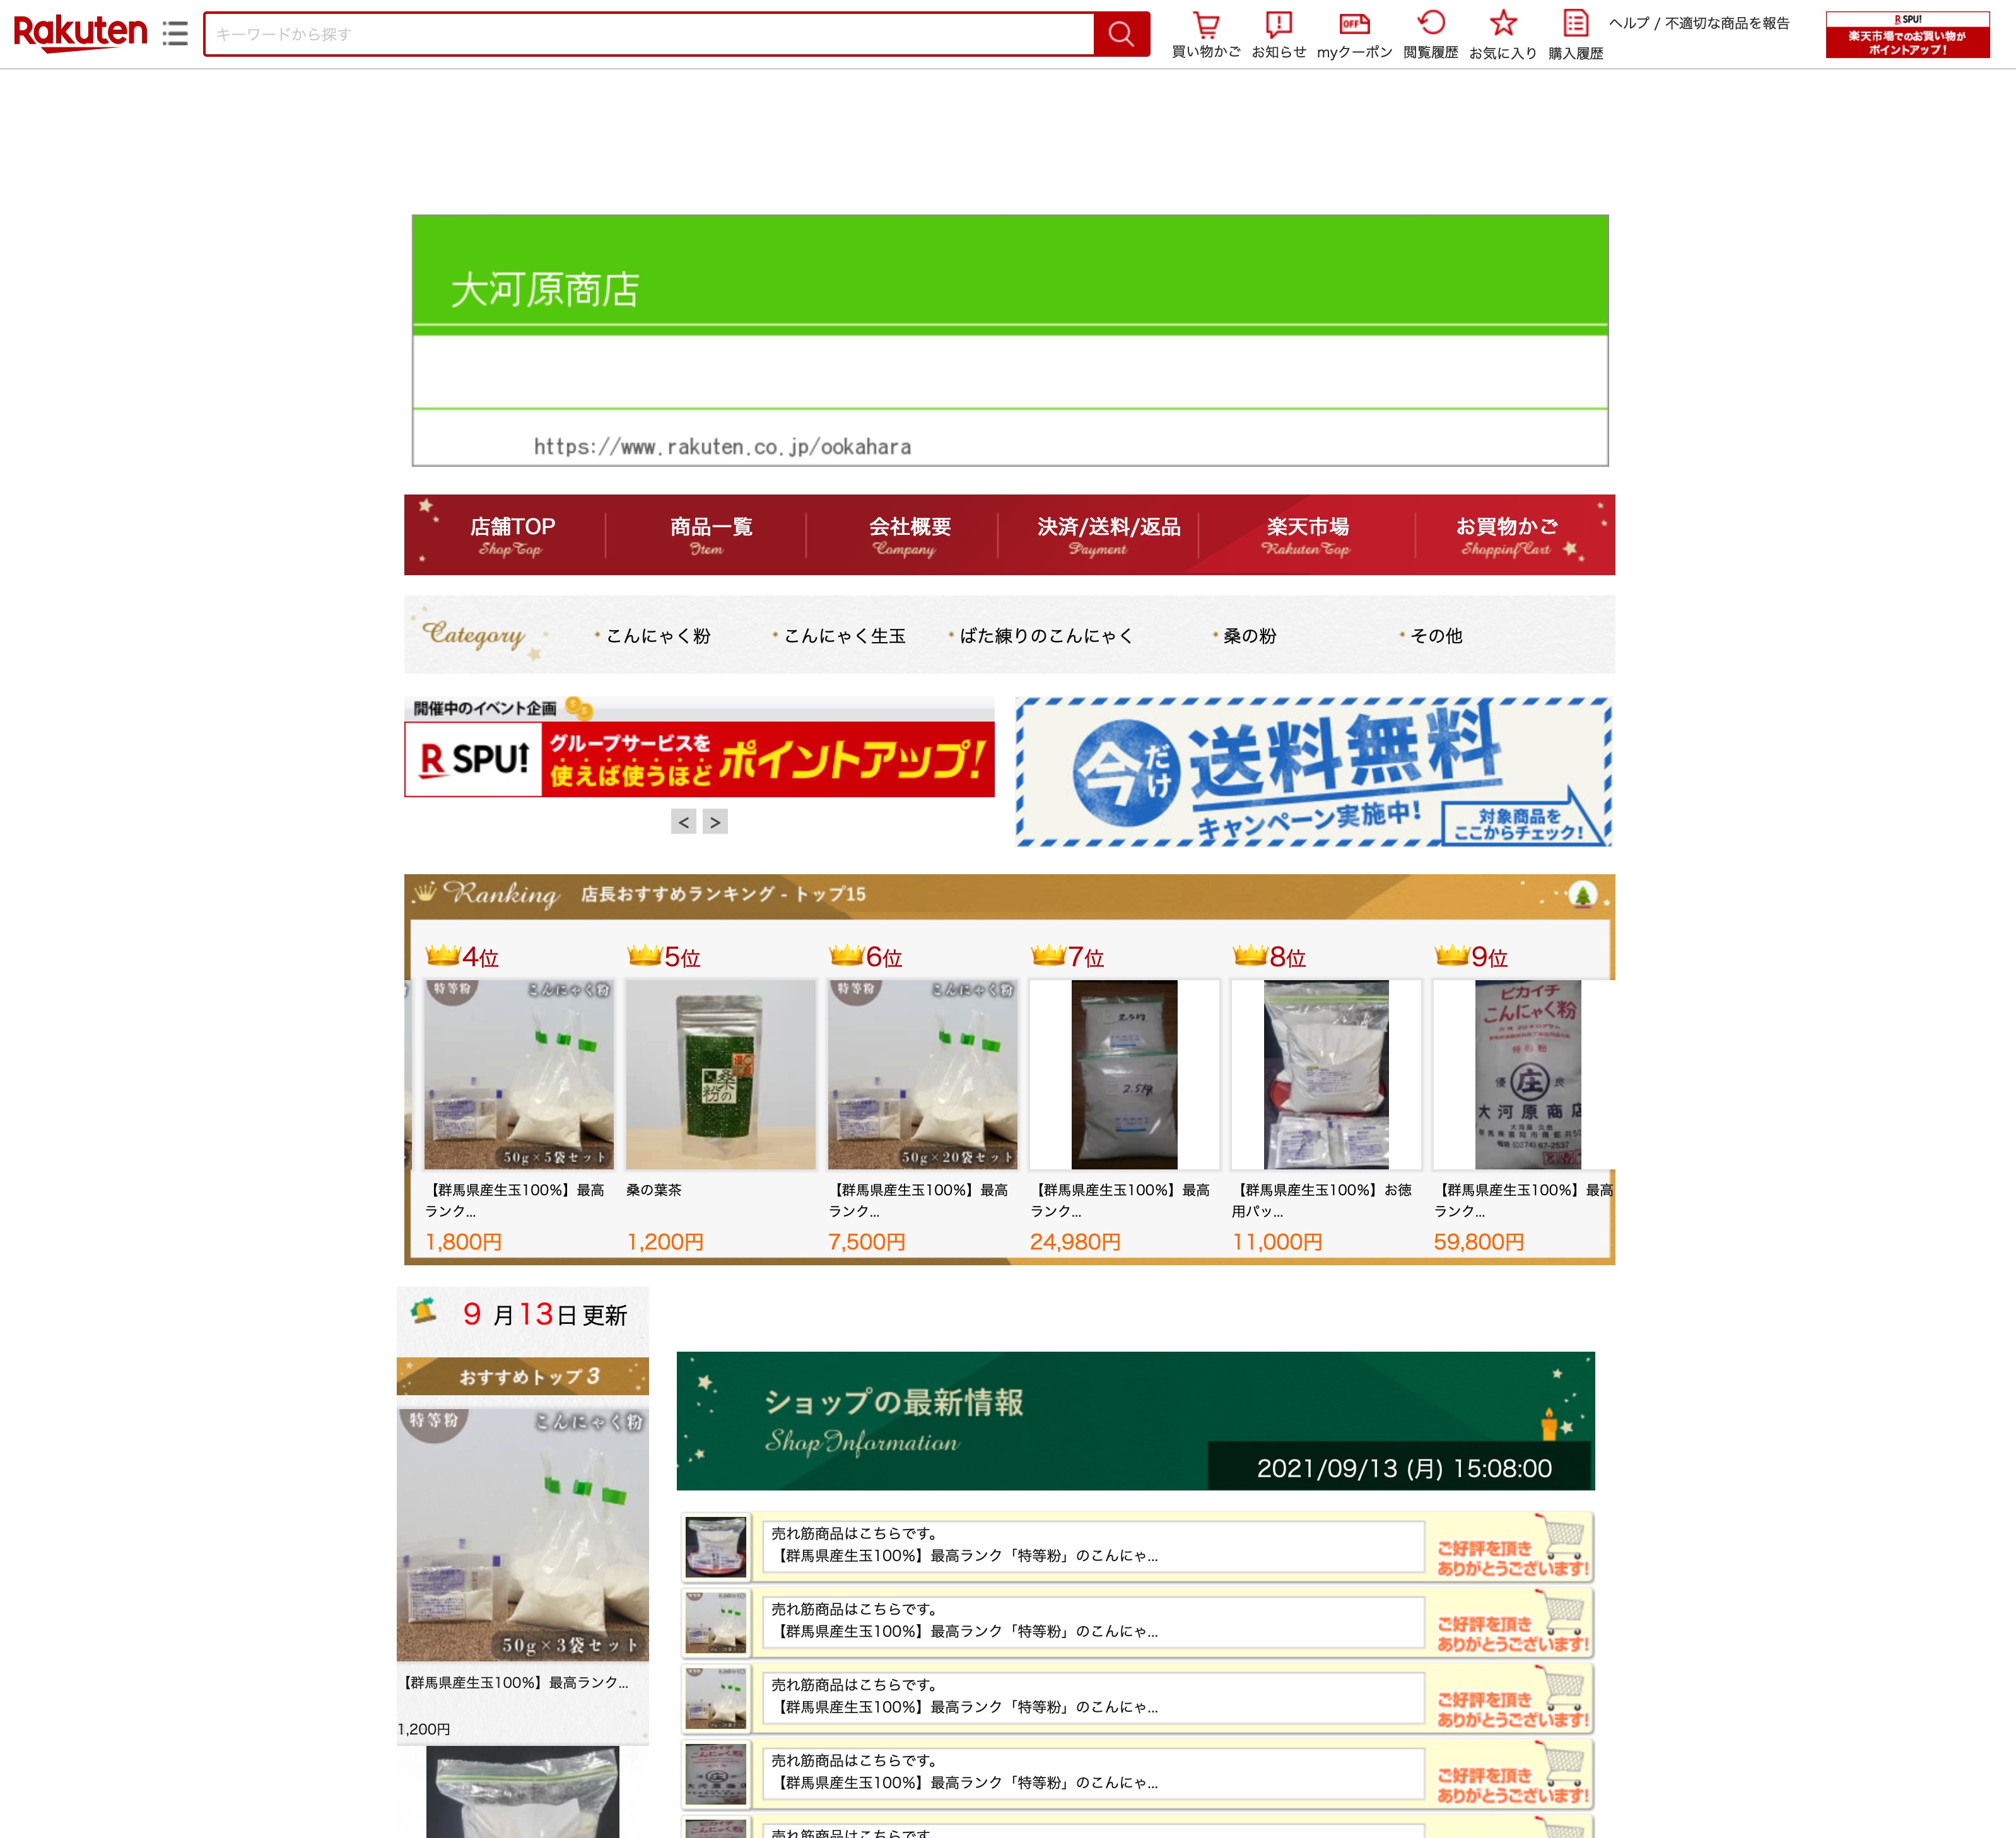Open the 5位 桑の葉茶 product thumbnail
The height and width of the screenshot is (1838, 2016).
[720, 1074]
